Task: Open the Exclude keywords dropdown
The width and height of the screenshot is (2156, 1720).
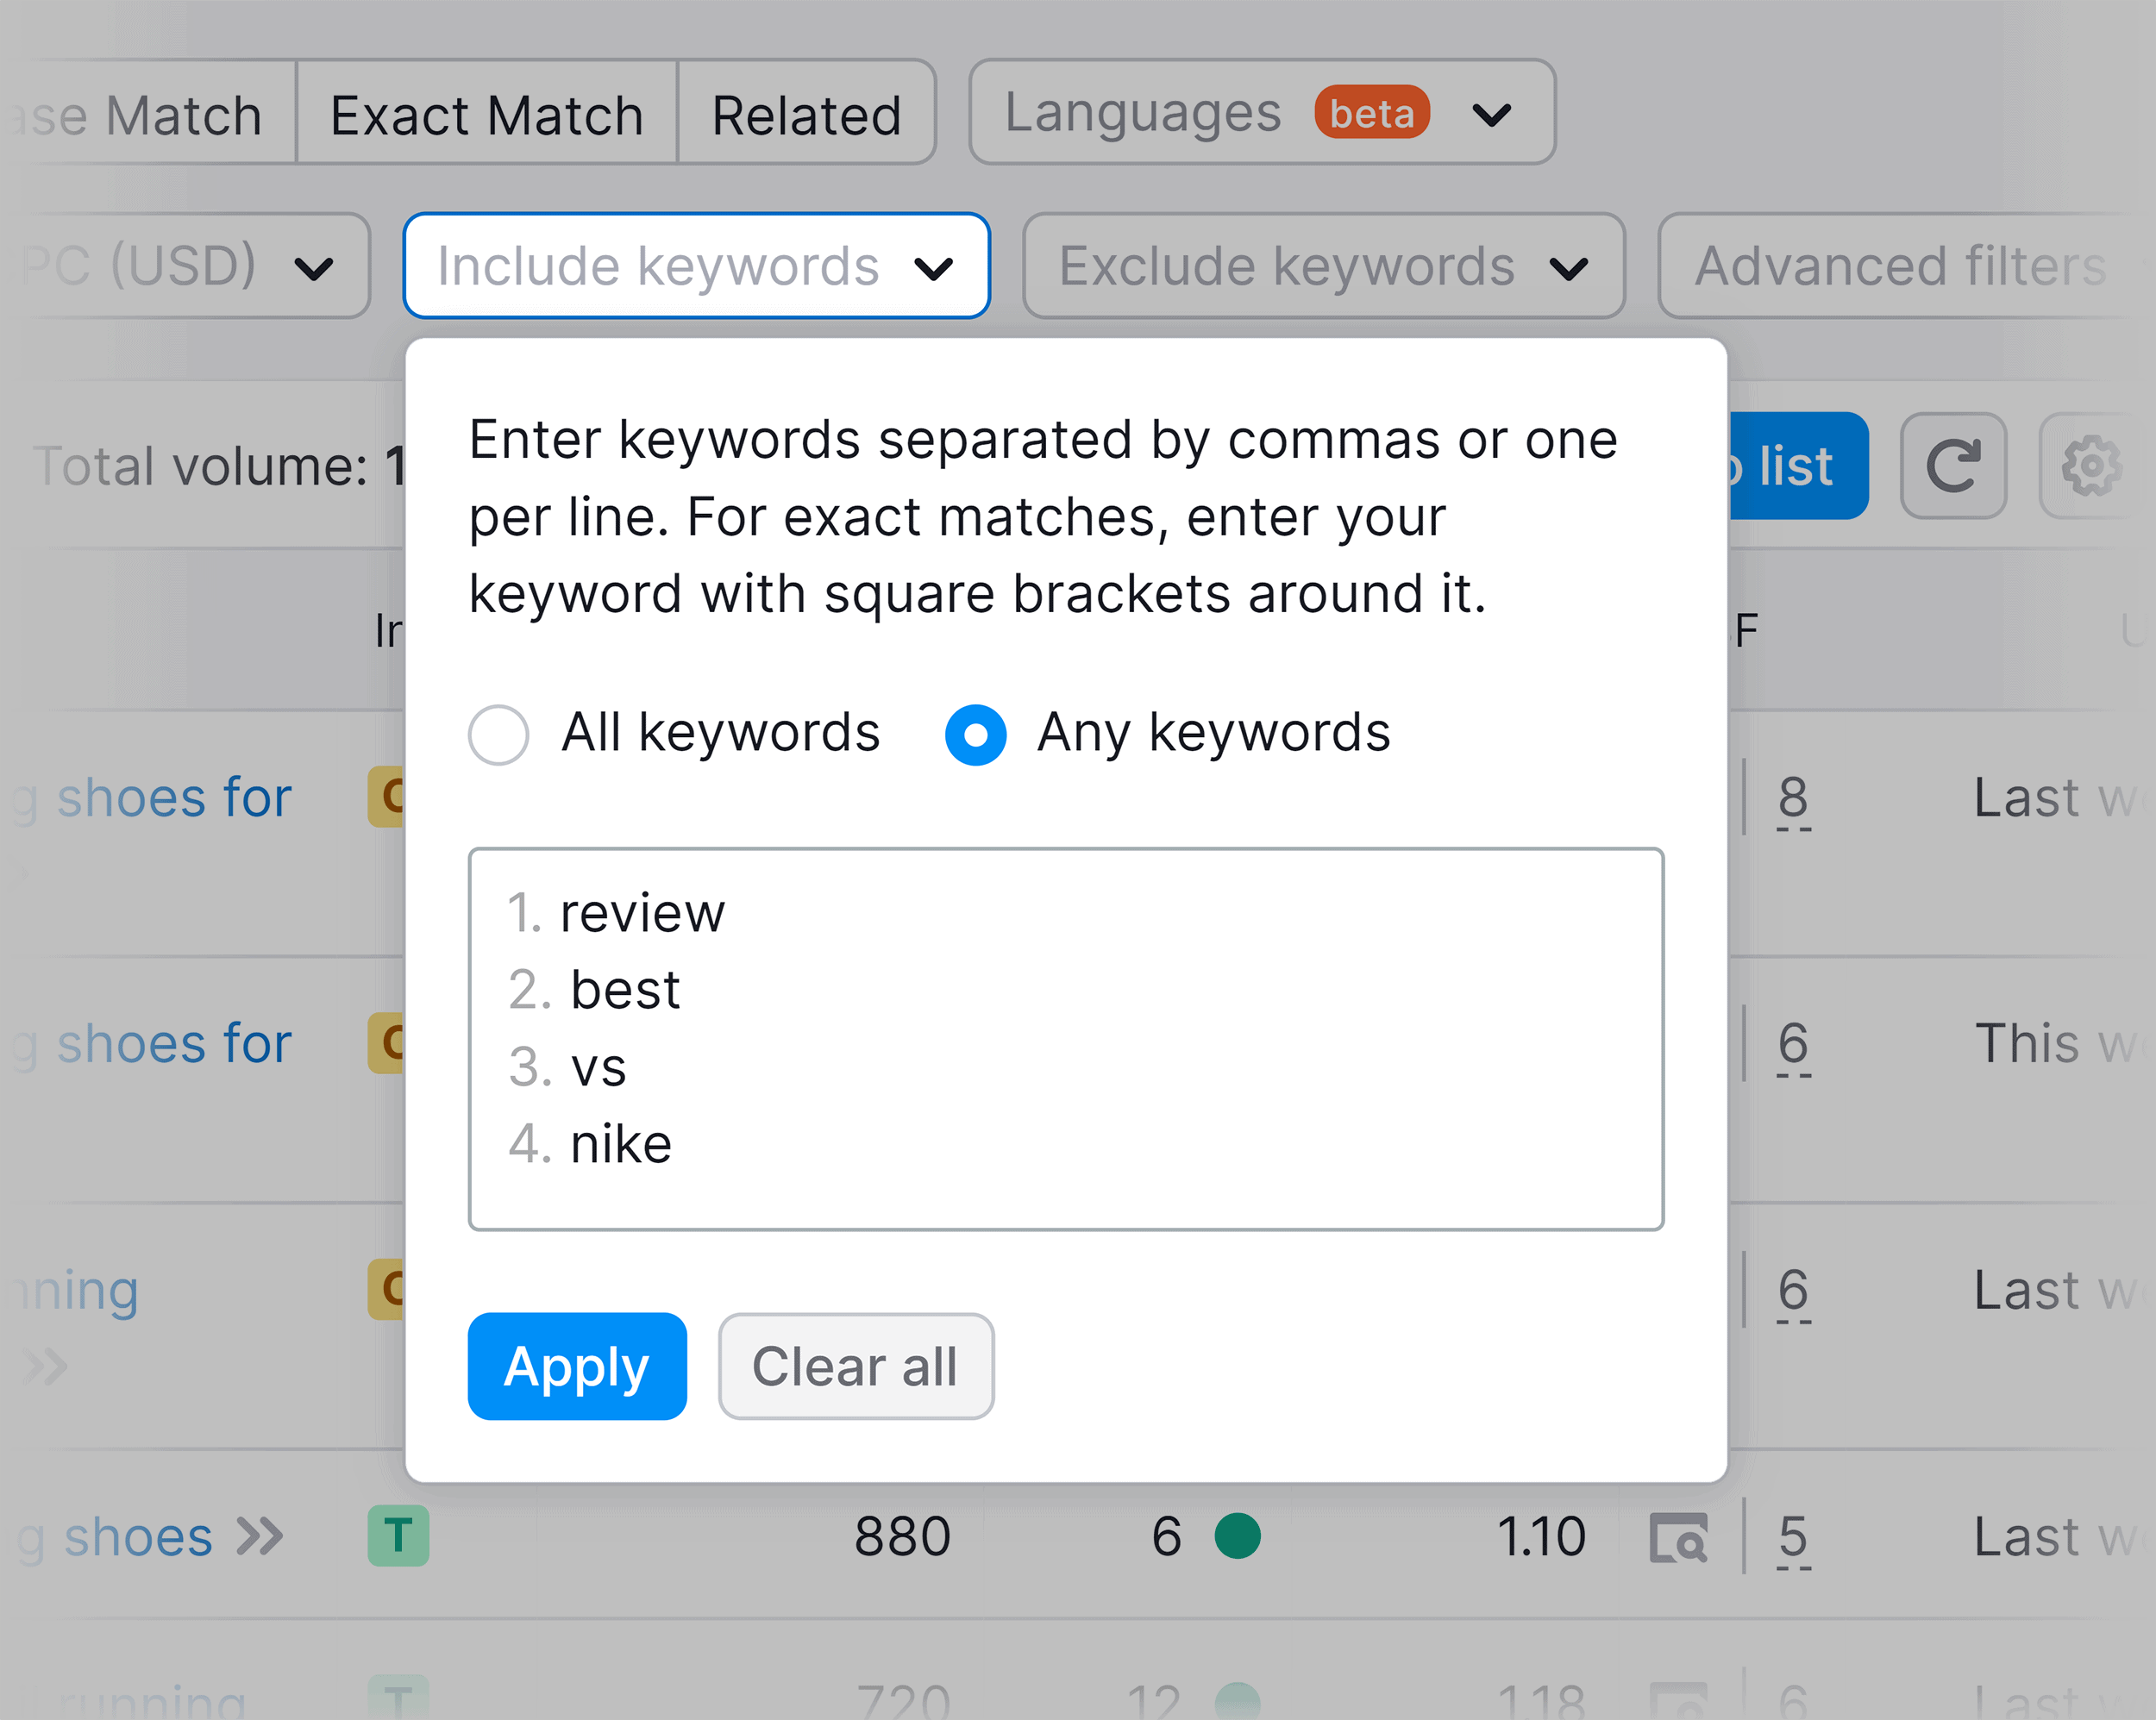Action: coord(1322,266)
